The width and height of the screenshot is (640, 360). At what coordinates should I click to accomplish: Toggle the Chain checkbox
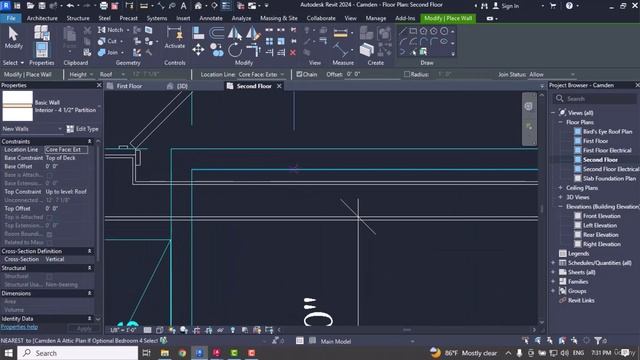(x=300, y=74)
